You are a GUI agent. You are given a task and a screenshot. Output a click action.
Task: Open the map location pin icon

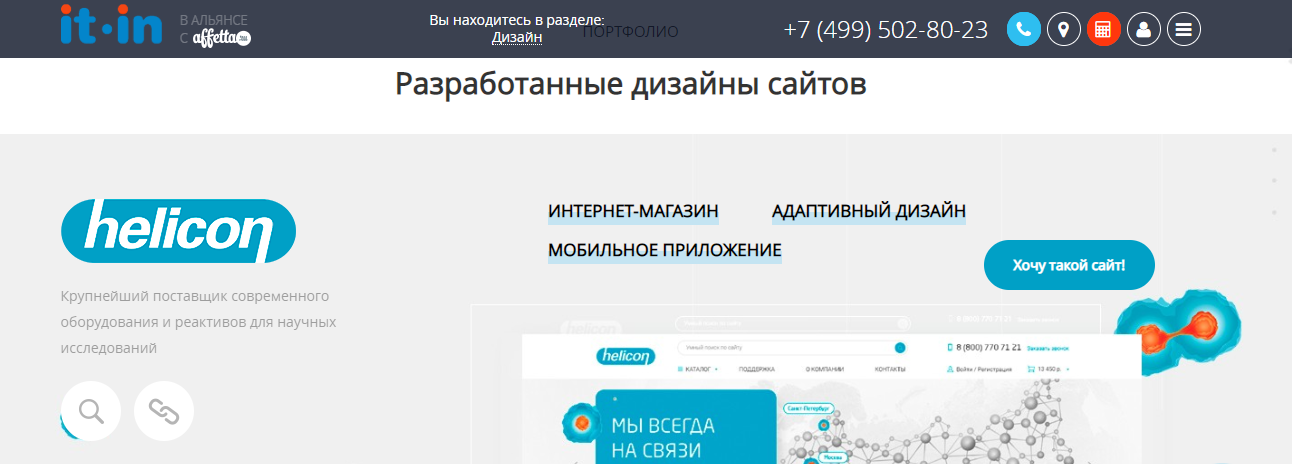[x=1064, y=29]
